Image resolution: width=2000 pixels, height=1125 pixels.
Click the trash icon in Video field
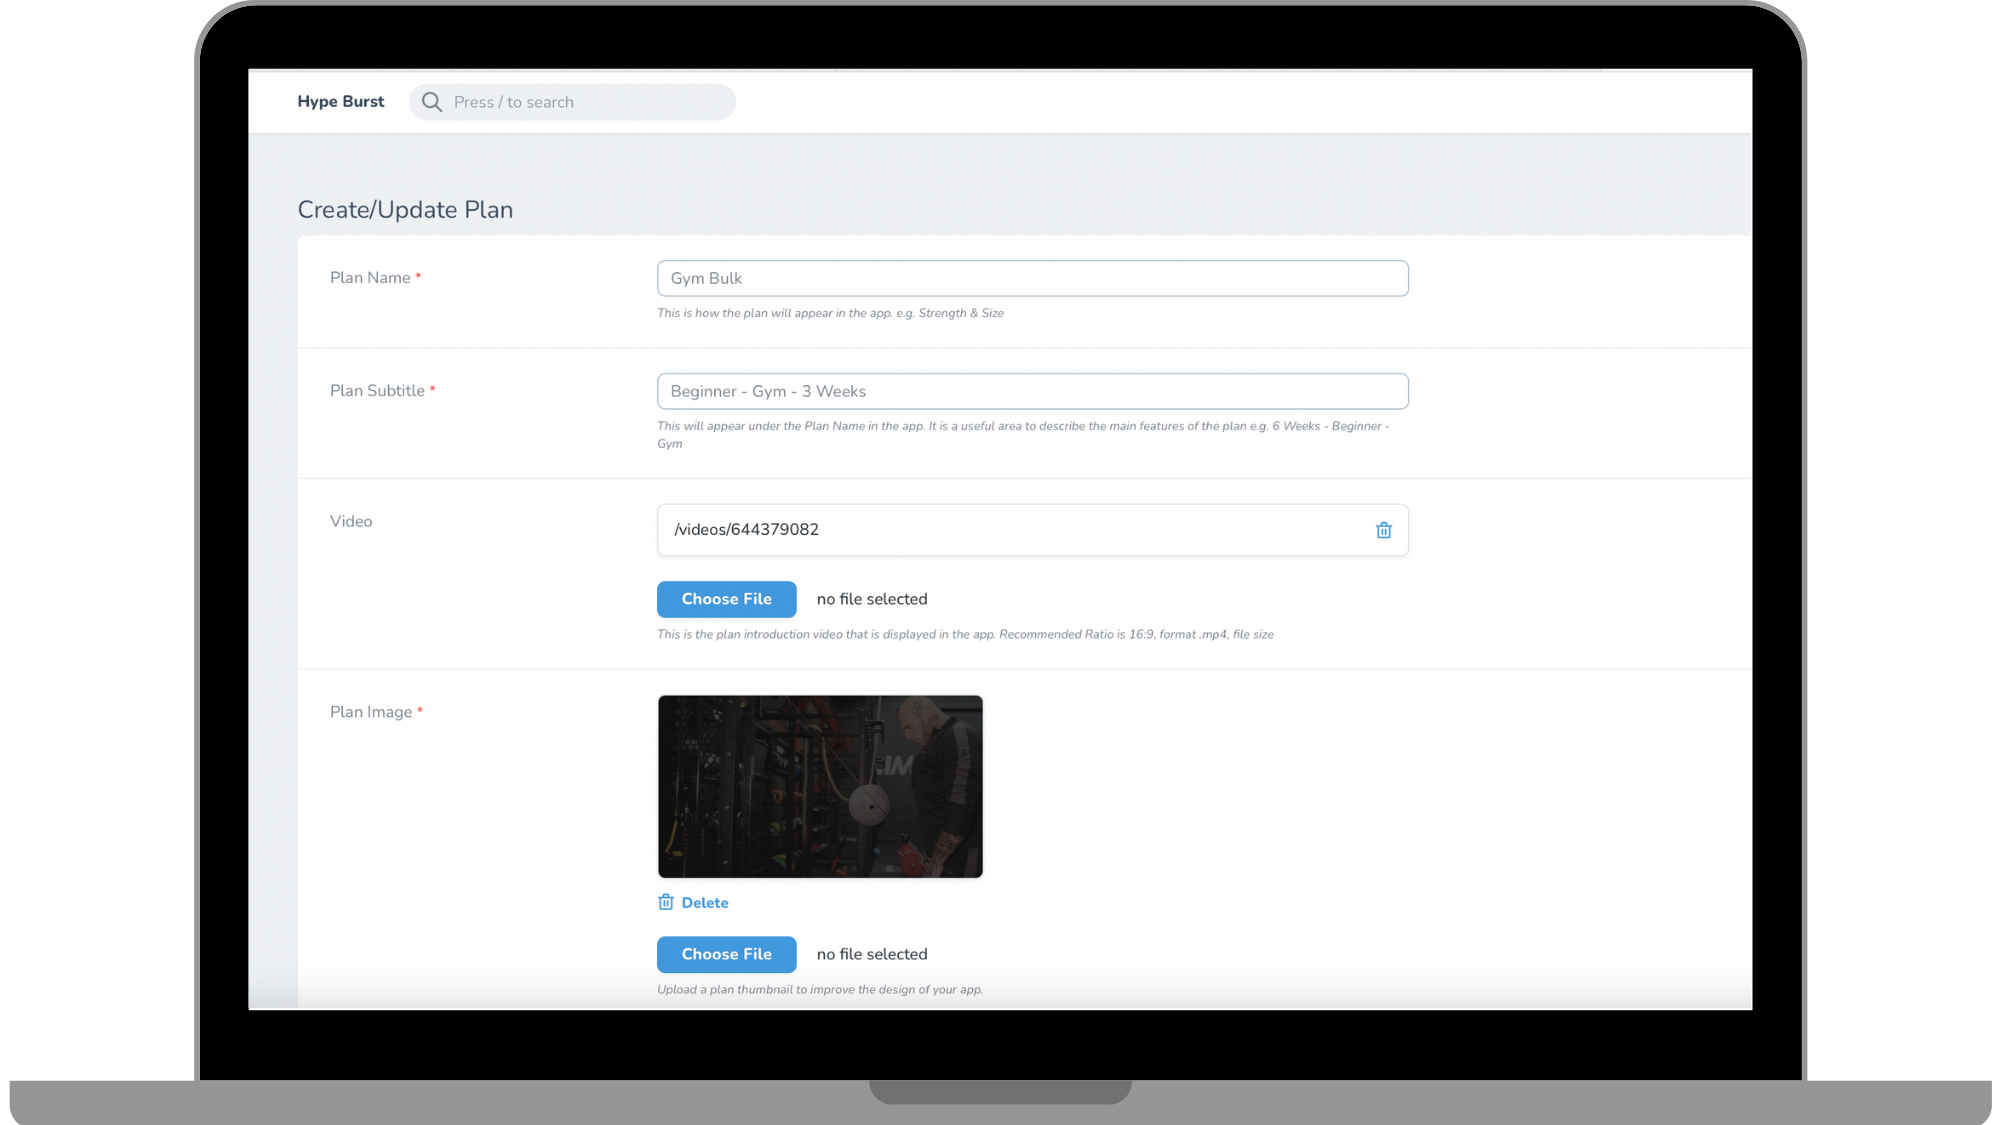point(1383,530)
